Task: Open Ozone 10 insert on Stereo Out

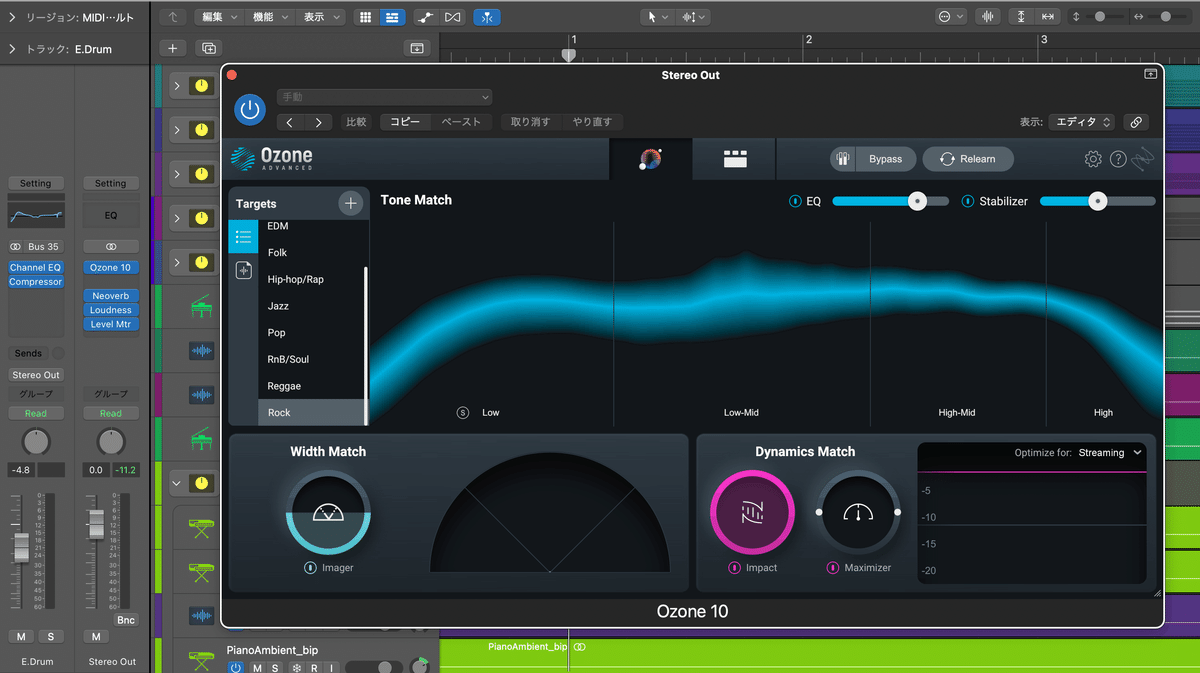Action: (x=110, y=268)
